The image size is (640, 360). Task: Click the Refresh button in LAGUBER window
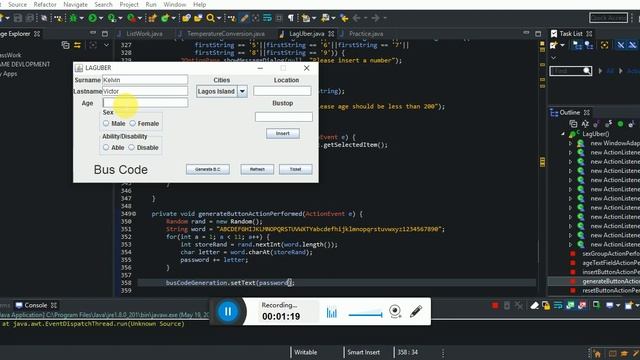tap(257, 169)
